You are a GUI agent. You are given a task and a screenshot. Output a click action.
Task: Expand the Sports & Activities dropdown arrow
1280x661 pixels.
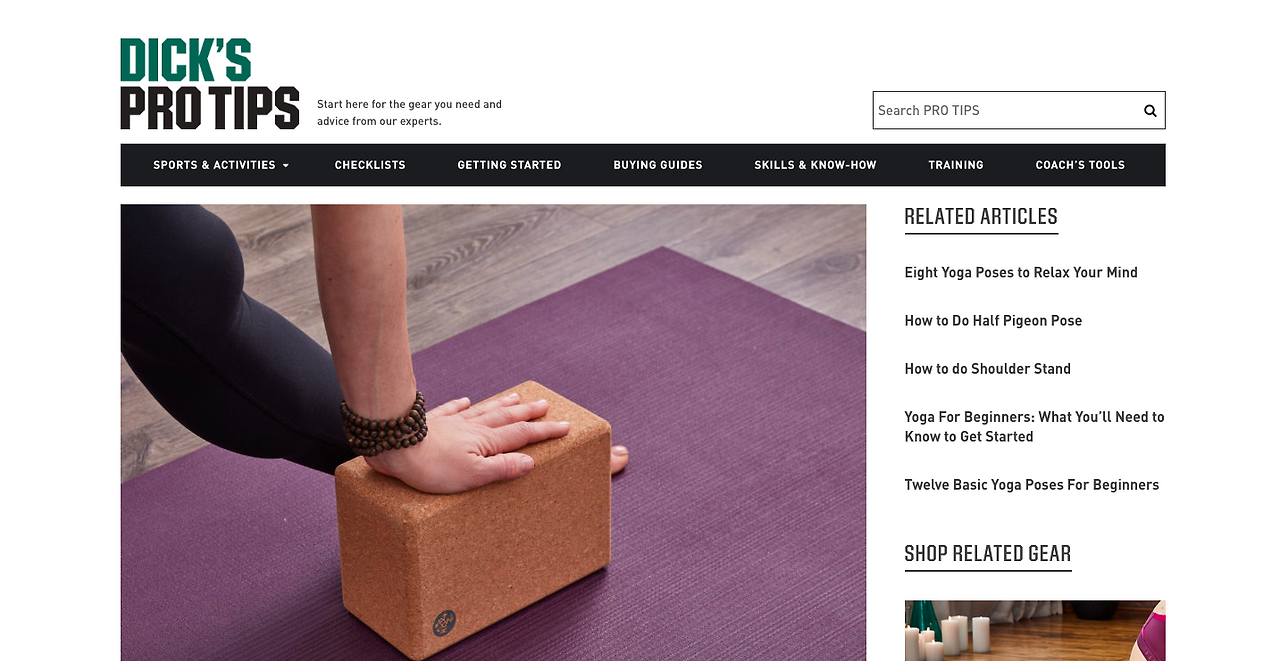(286, 165)
